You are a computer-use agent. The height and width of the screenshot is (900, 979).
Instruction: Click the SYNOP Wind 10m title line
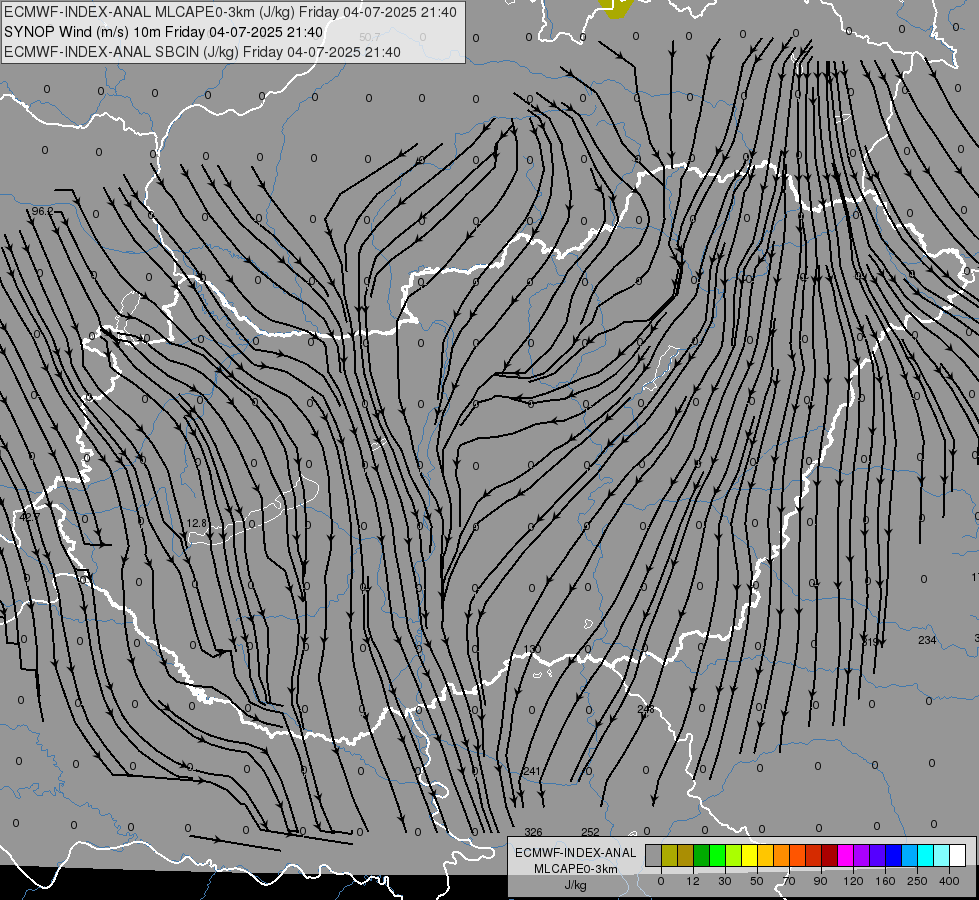[164, 32]
